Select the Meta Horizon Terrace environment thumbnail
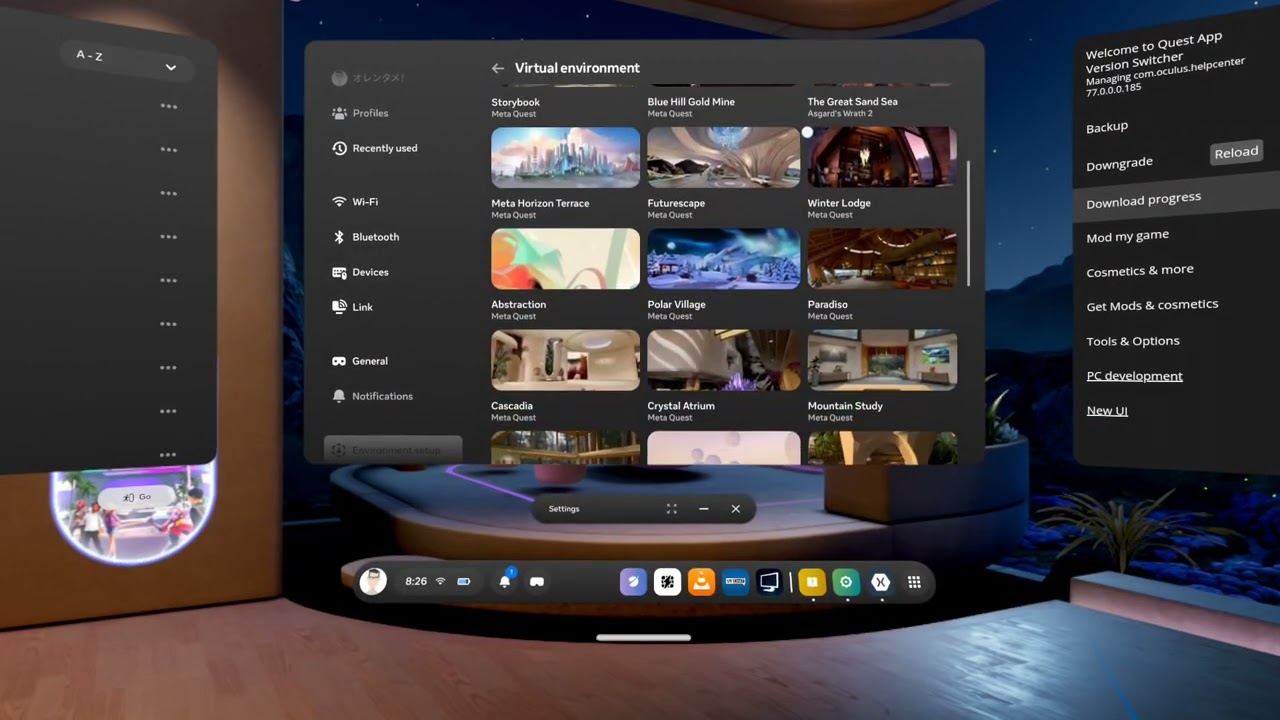Image resolution: width=1280 pixels, height=720 pixels. point(565,157)
